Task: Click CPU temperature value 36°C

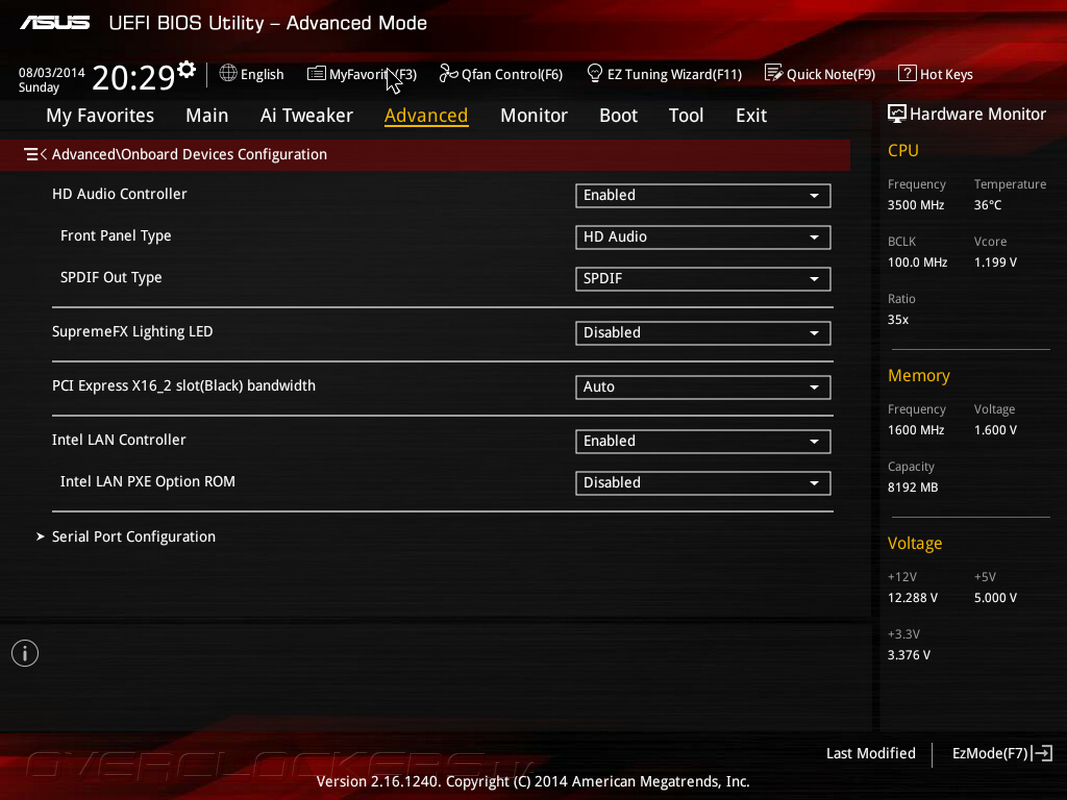Action: pyautogui.click(x=987, y=205)
